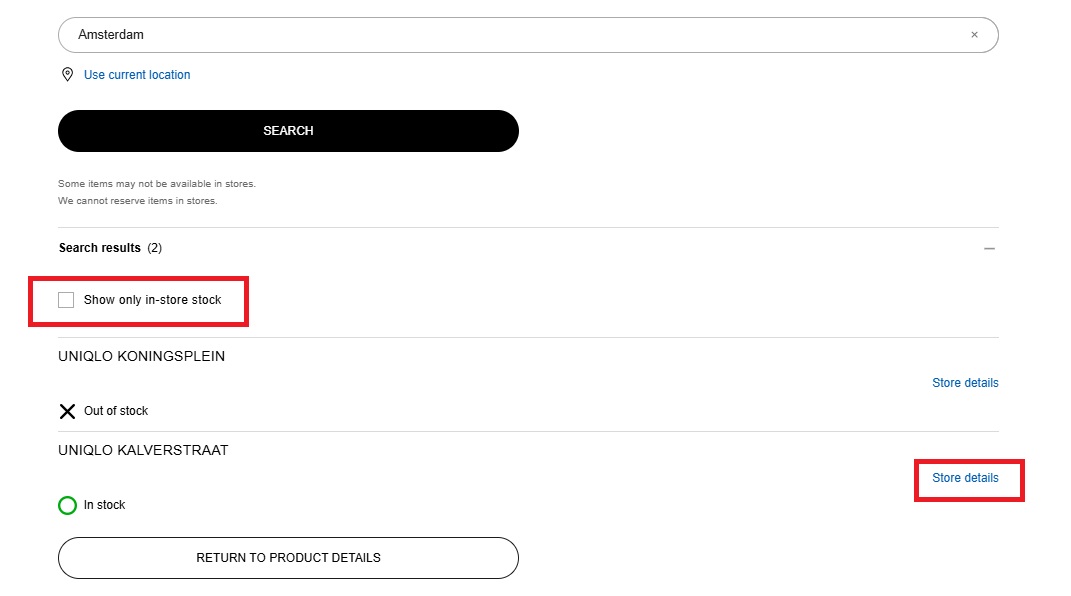1071x596 pixels.
Task: Return to product details
Action: pos(288,558)
